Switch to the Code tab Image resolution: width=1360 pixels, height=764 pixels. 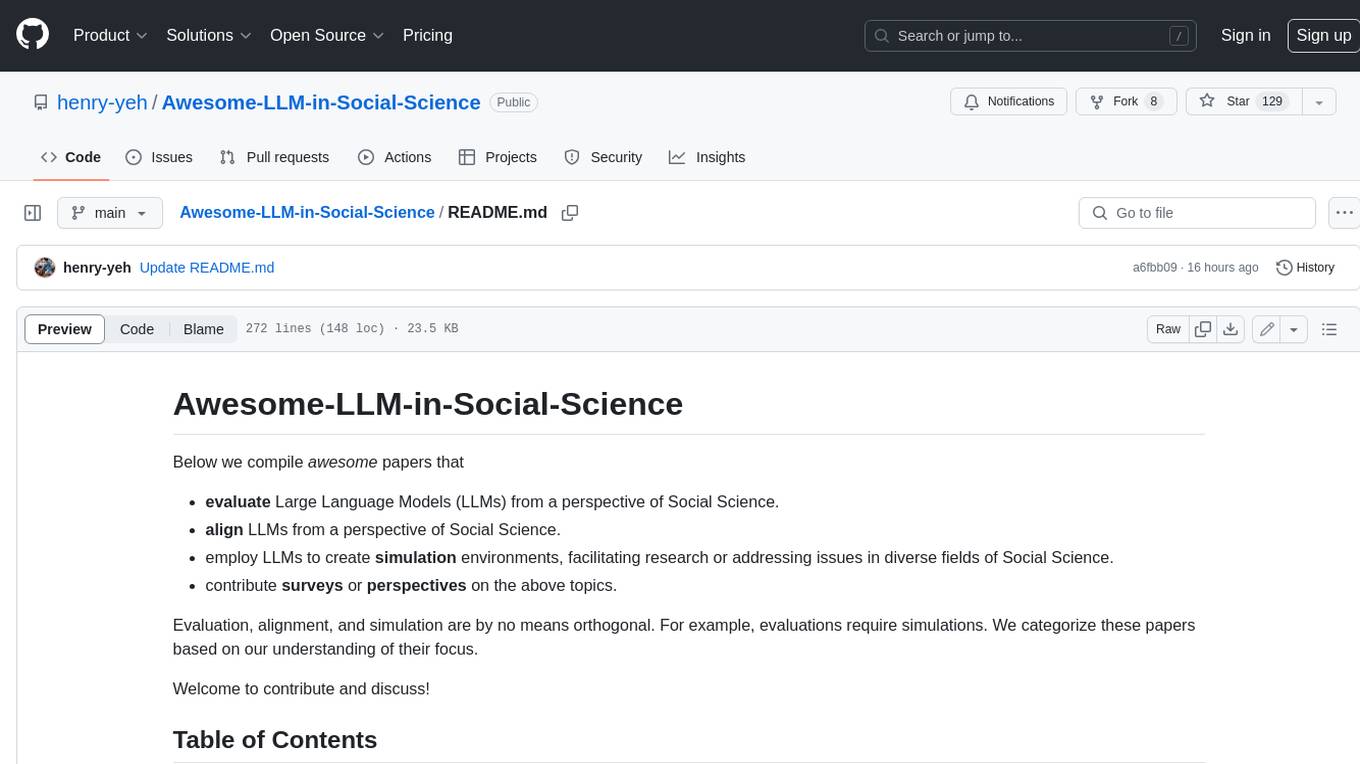click(x=70, y=157)
